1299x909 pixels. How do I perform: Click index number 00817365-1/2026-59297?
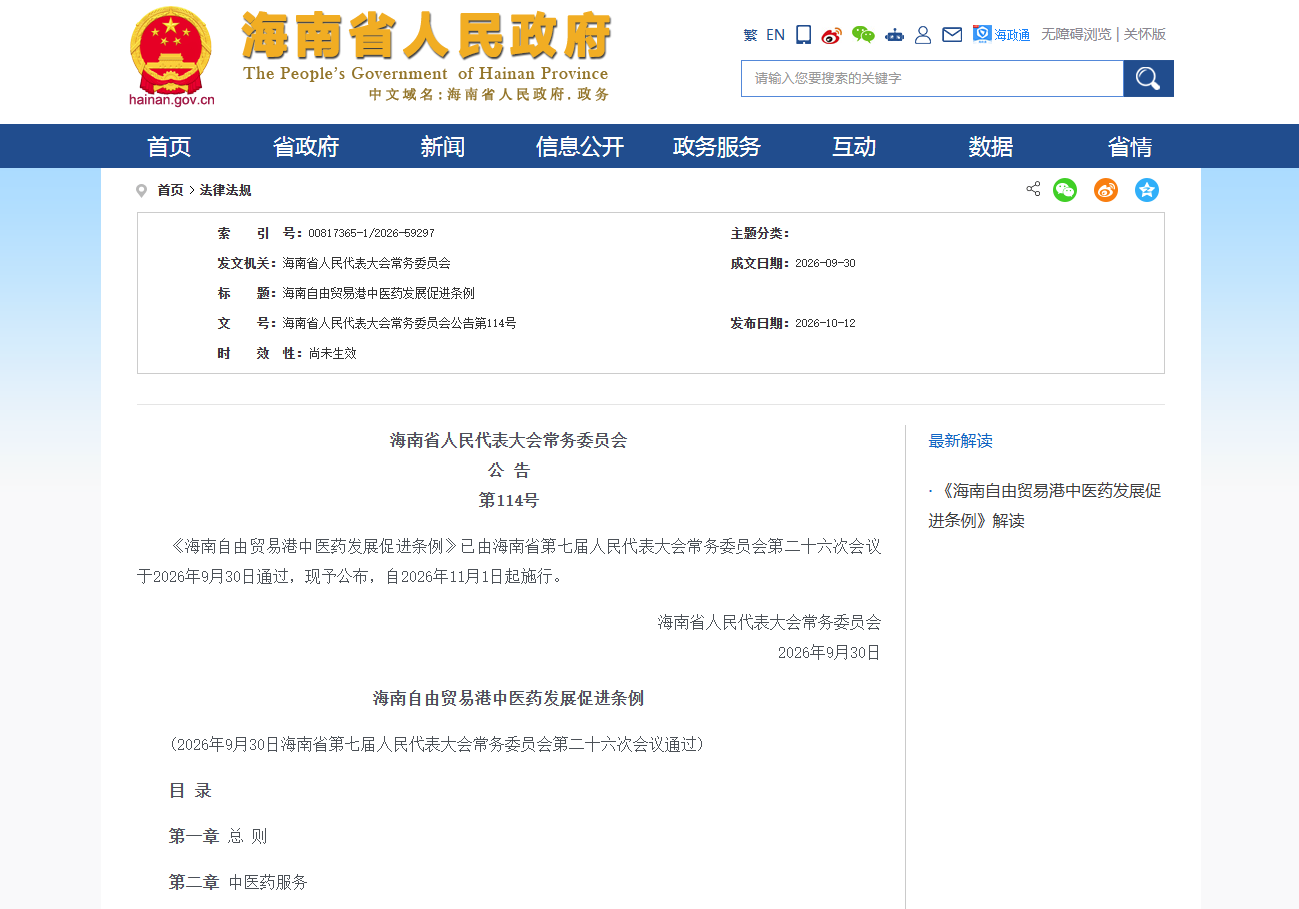click(x=371, y=233)
